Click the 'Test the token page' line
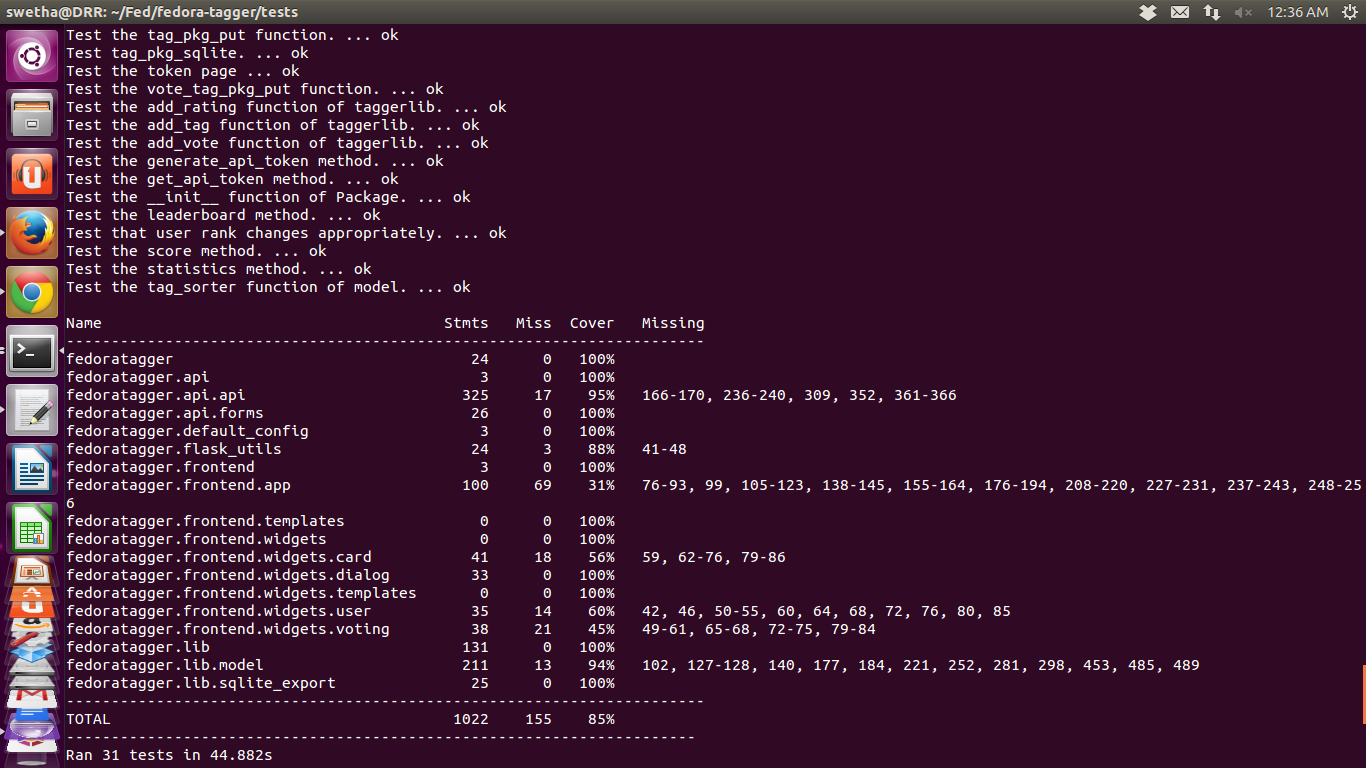The height and width of the screenshot is (768, 1366). click(183, 71)
